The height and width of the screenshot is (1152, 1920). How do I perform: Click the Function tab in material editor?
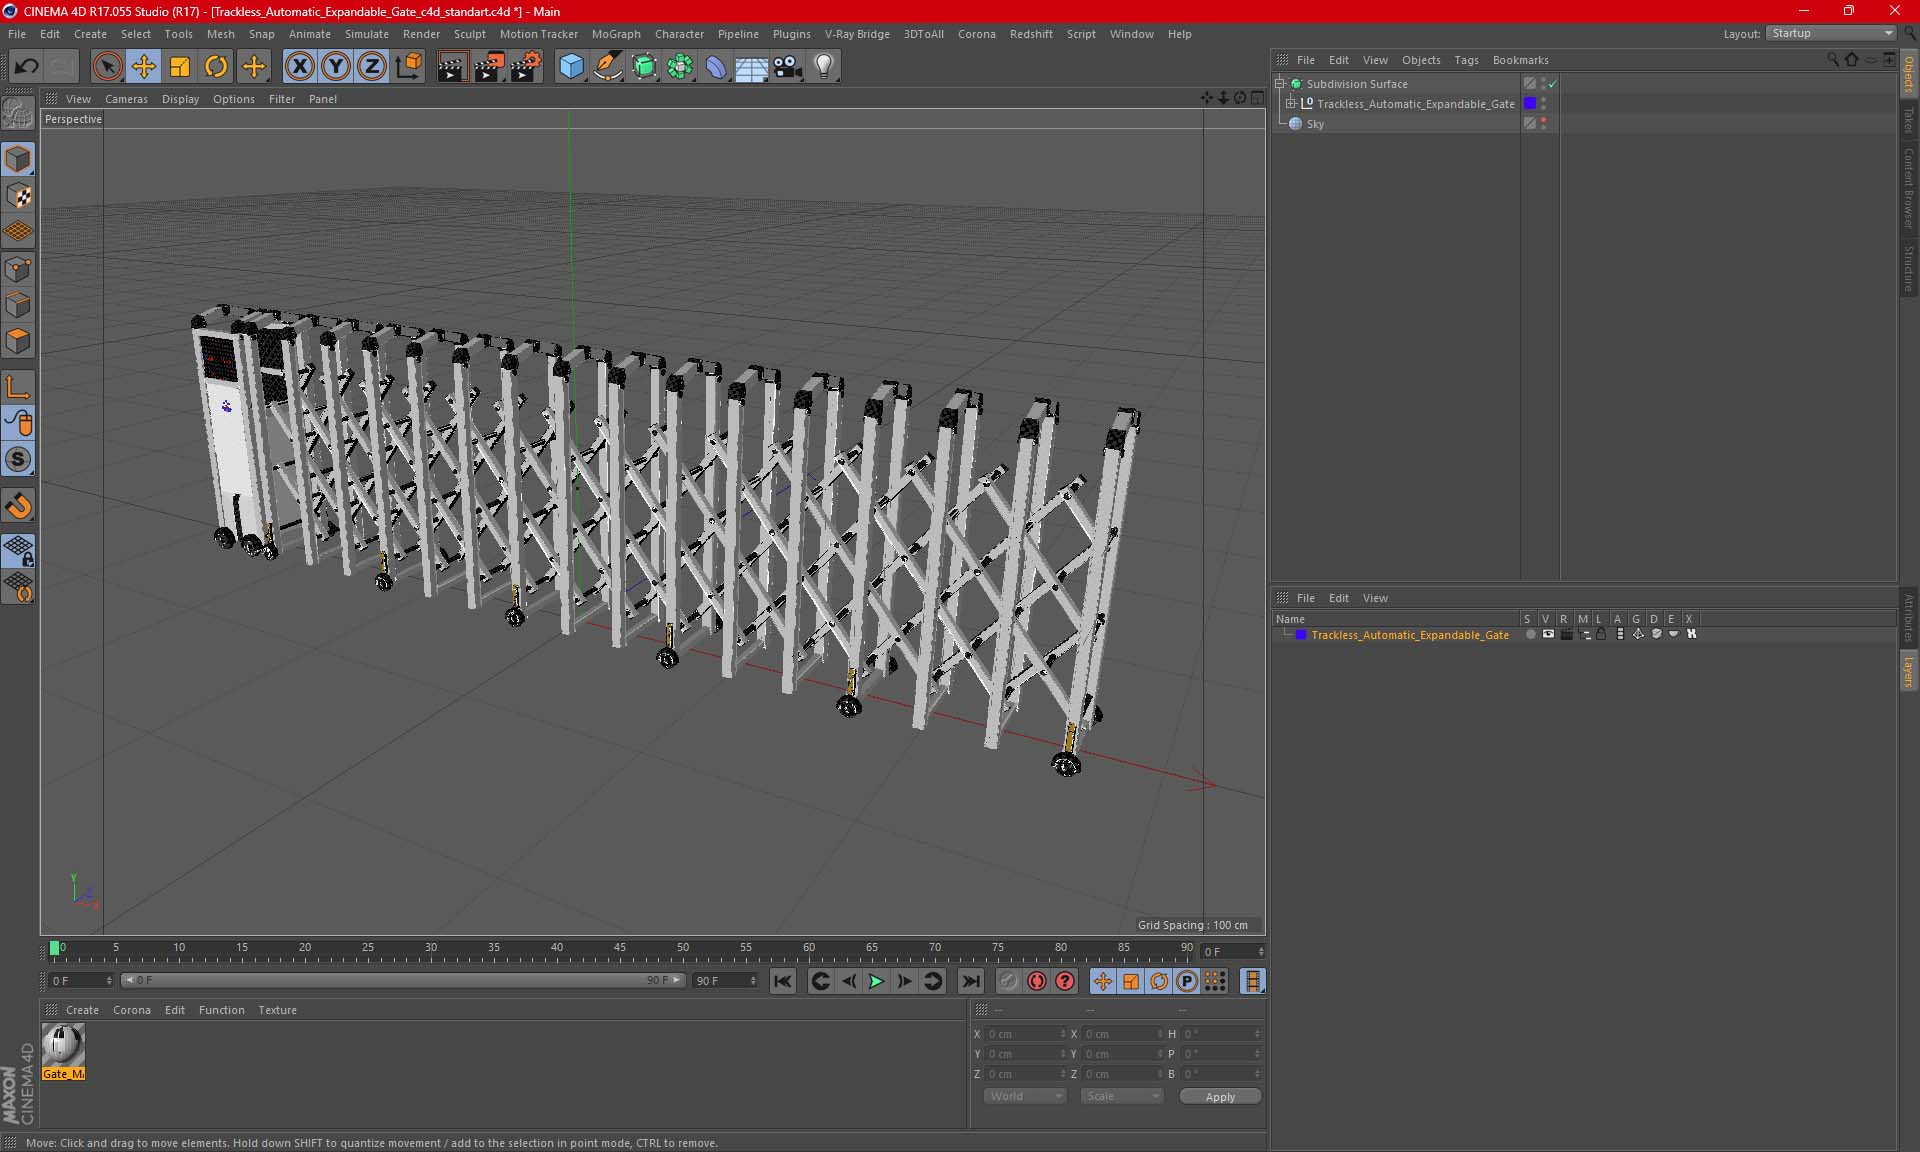[x=219, y=1009]
